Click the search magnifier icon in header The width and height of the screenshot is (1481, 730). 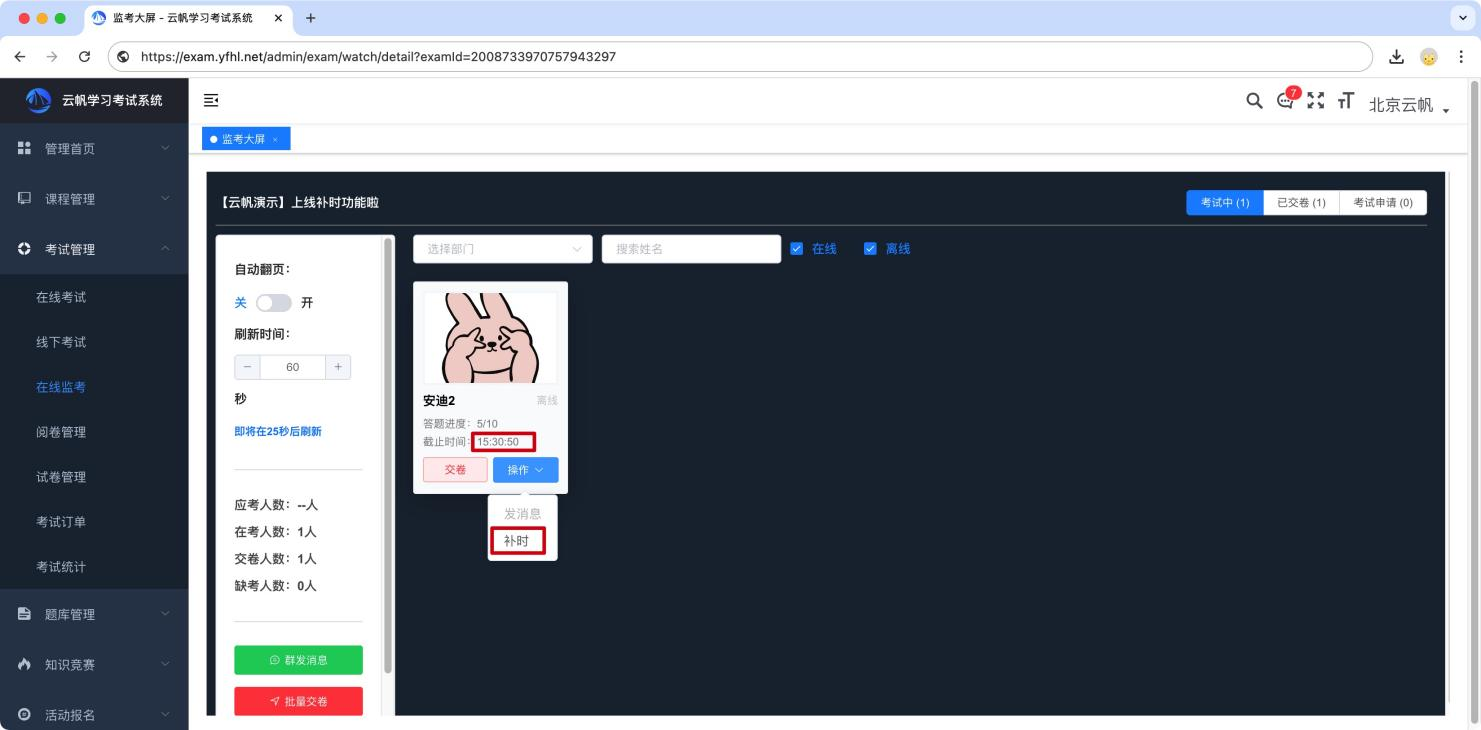(1254, 101)
